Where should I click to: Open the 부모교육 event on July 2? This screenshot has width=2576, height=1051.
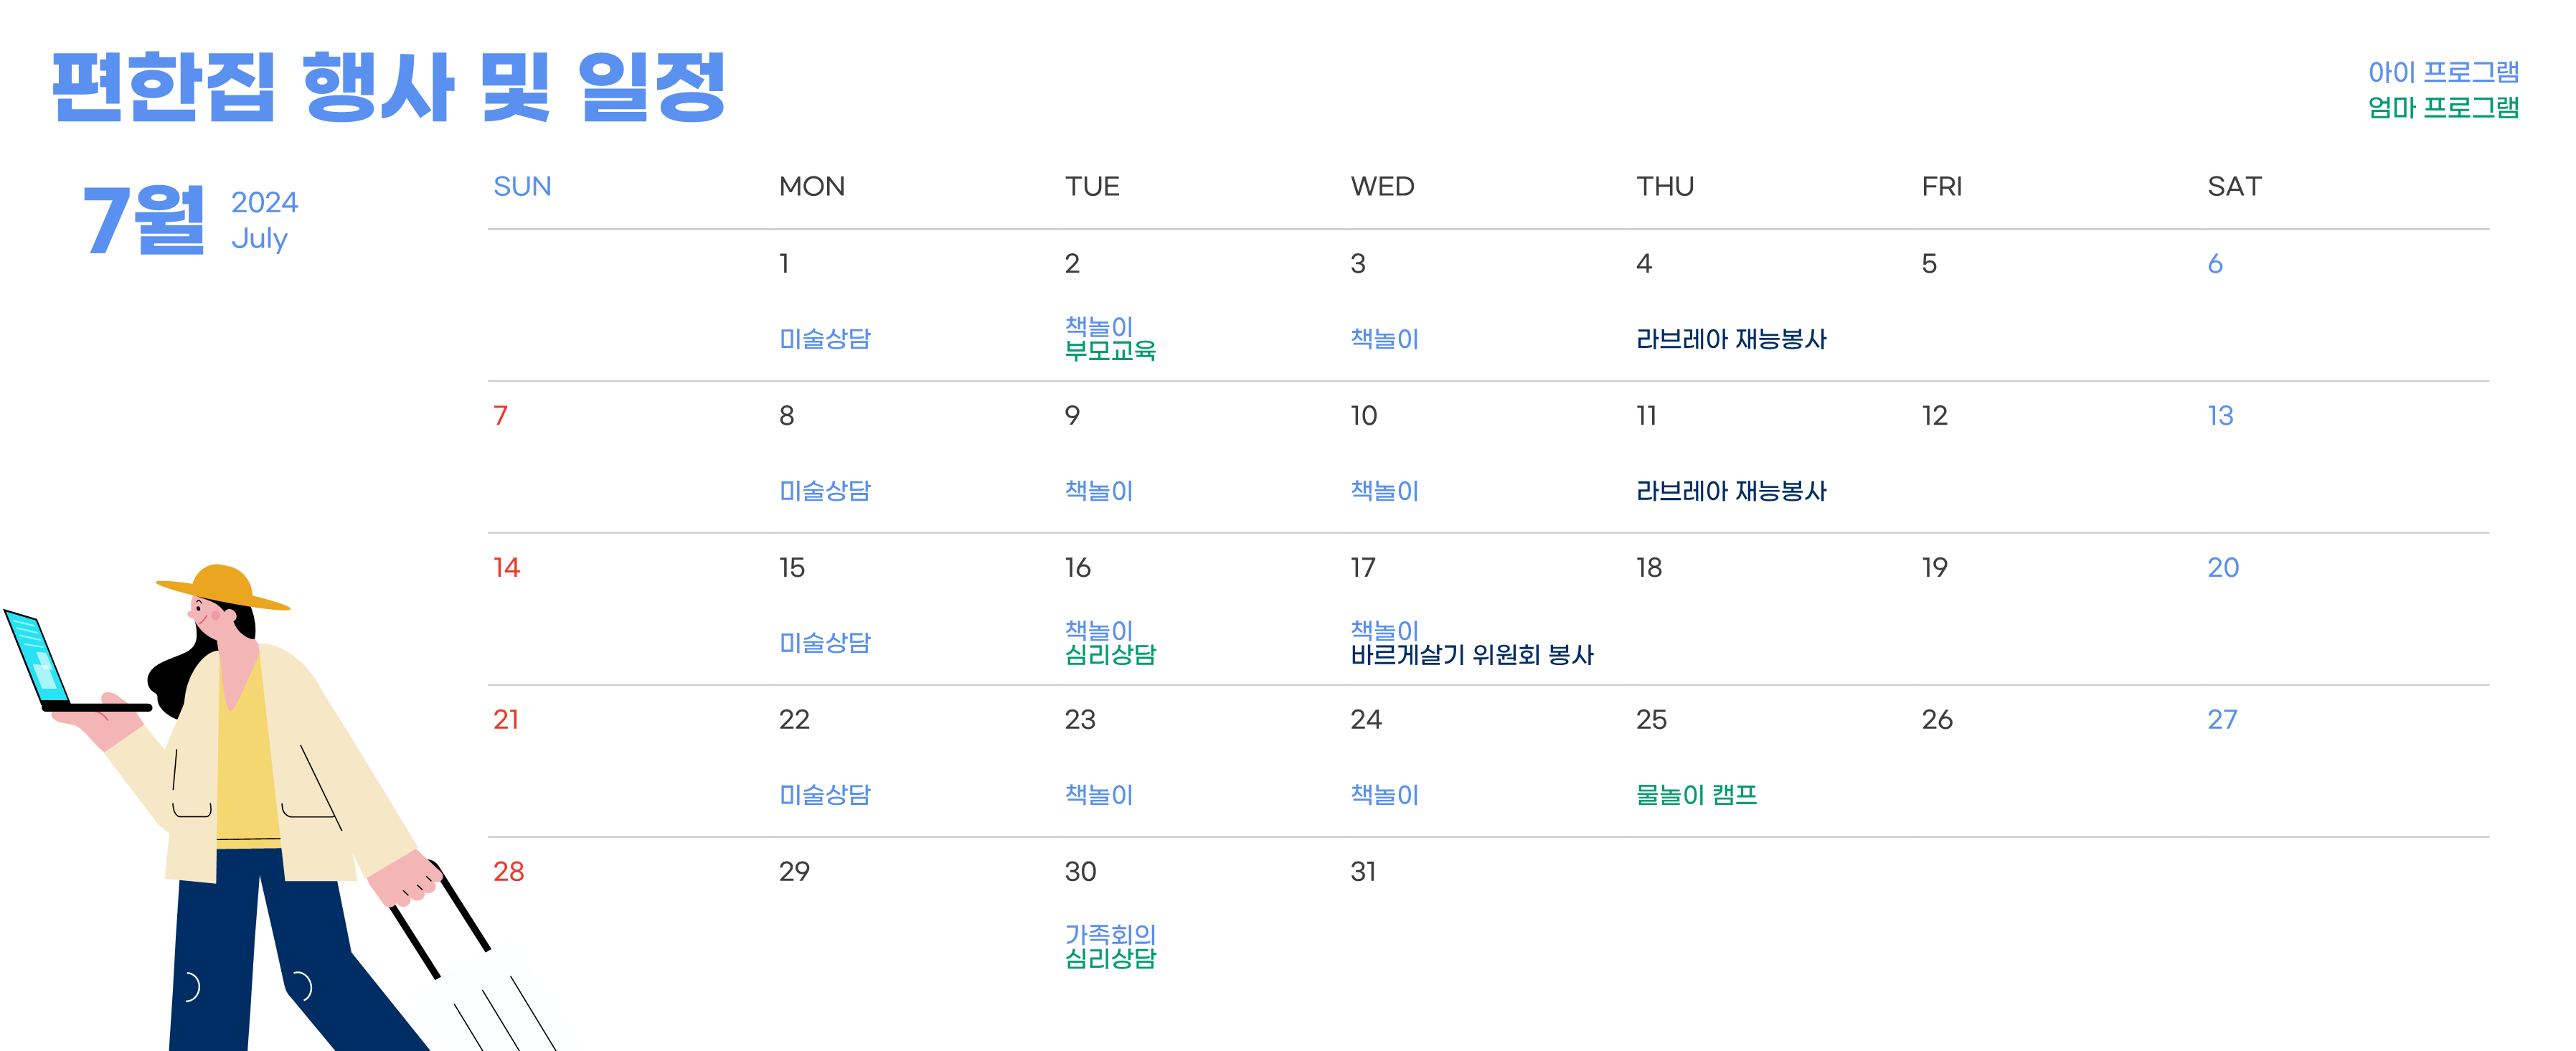pos(1110,351)
